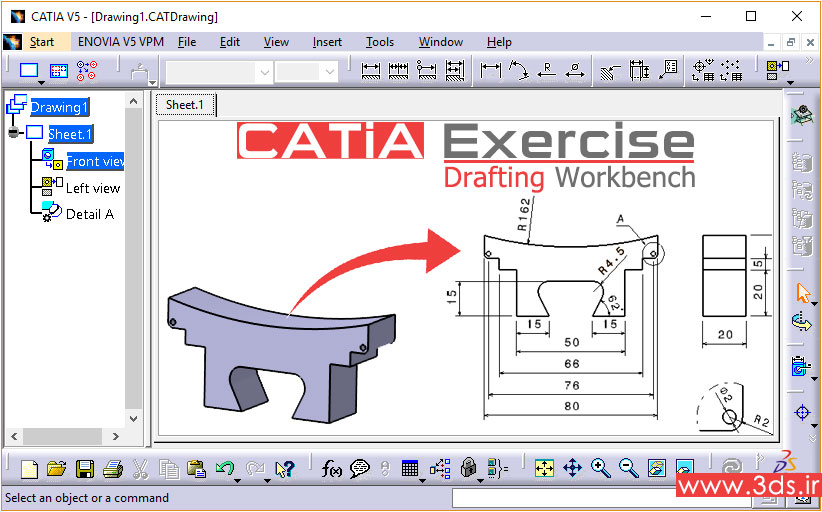Expand the Front View icon's flyout arrow
The width and height of the screenshot is (822, 512).
(x=791, y=83)
